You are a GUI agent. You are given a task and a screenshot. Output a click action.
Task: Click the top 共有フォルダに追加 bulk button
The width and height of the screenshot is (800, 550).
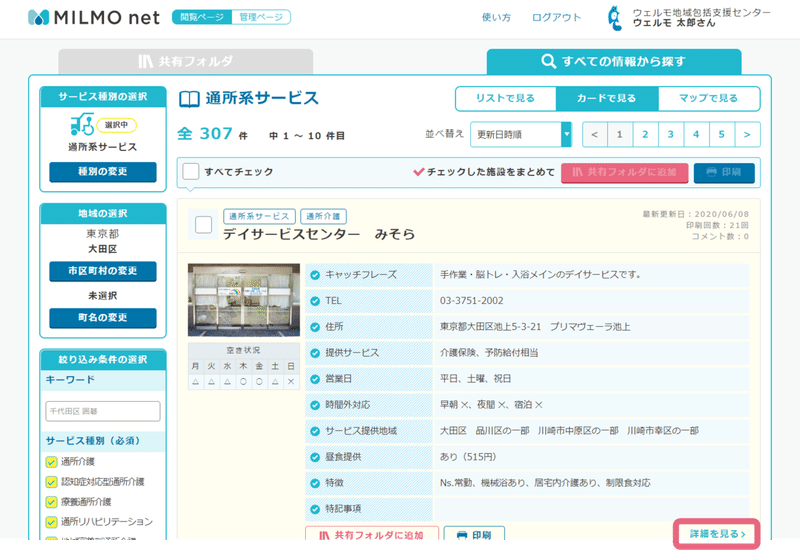[624, 172]
